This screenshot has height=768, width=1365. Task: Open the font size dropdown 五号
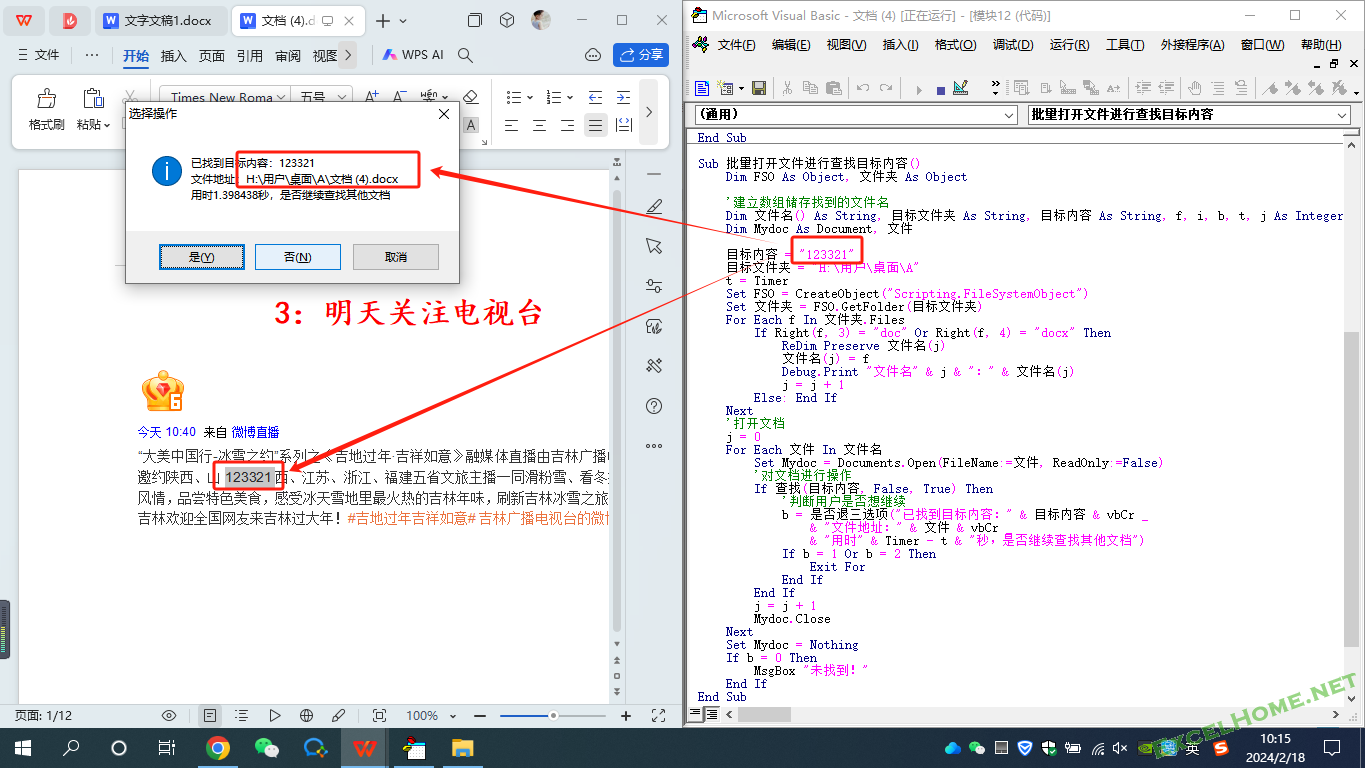342,97
